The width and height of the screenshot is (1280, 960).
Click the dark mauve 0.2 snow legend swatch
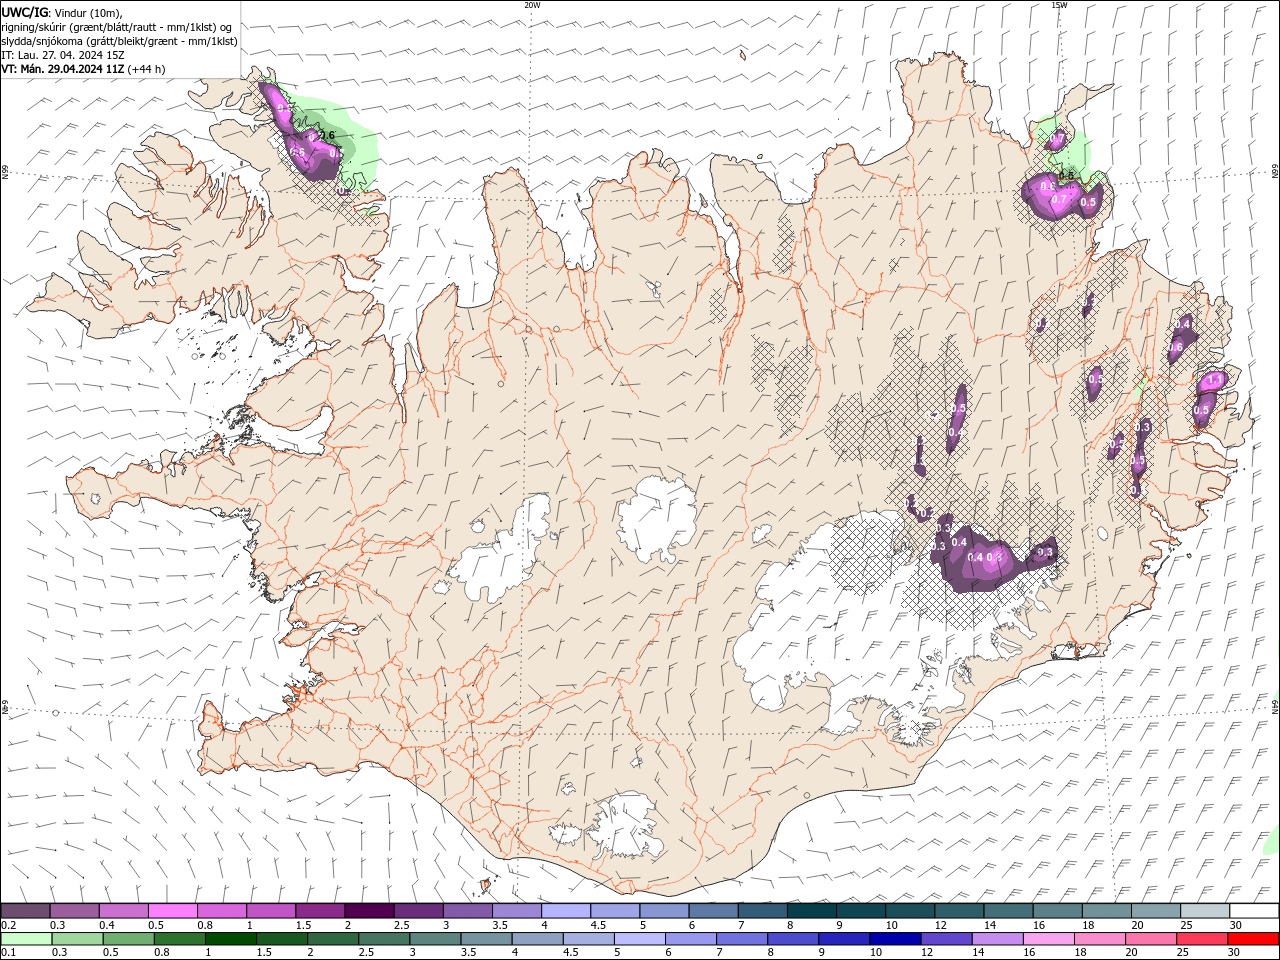click(25, 911)
